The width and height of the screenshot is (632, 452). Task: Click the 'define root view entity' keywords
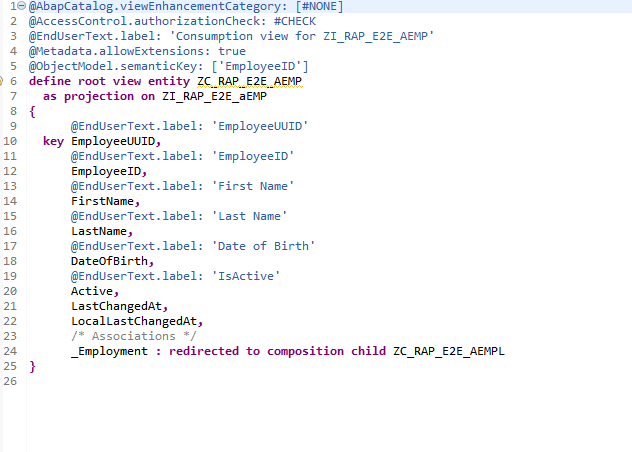(x=111, y=80)
